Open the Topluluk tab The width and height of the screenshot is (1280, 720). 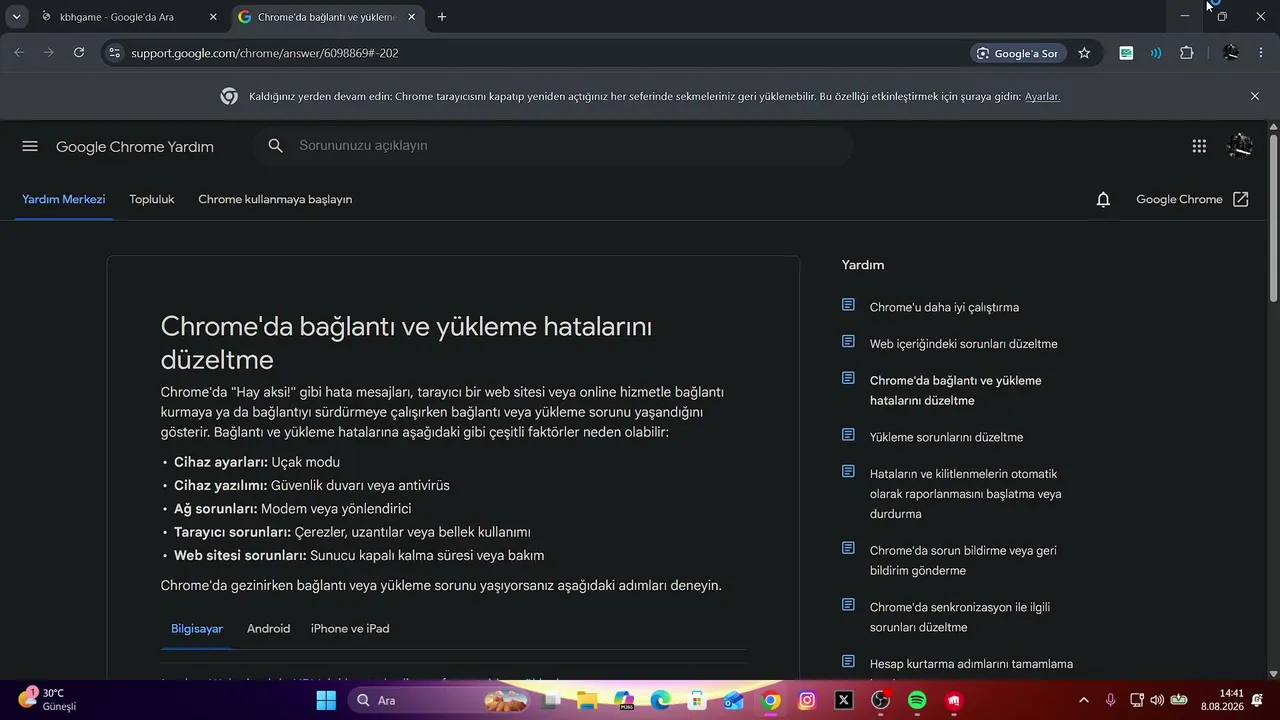pos(152,199)
